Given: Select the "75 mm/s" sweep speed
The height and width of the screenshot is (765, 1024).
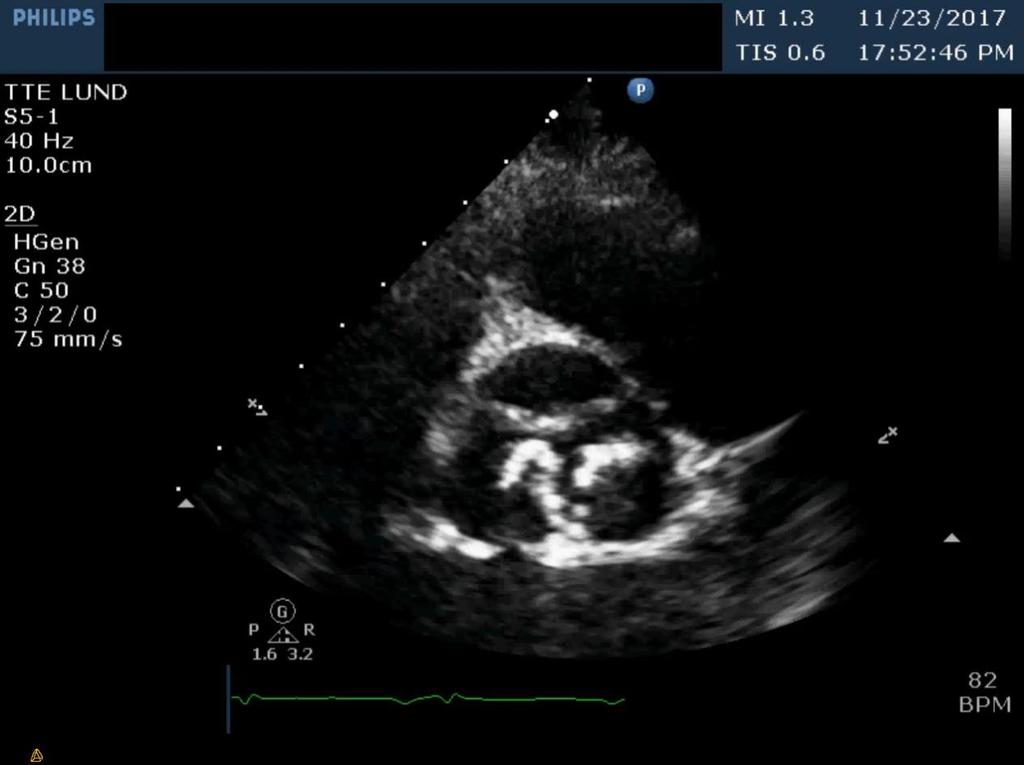Looking at the screenshot, I should (x=68, y=340).
